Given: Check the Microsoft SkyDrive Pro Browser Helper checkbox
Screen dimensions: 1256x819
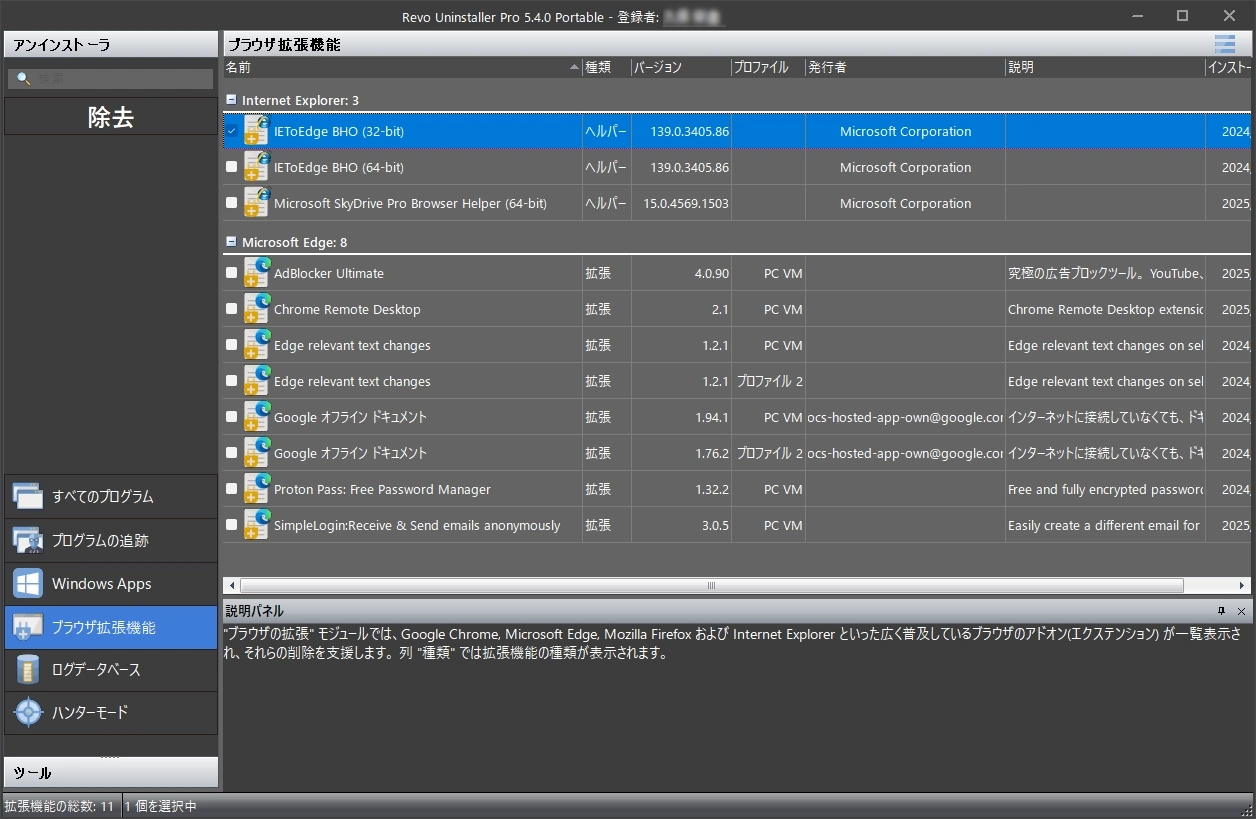Looking at the screenshot, I should [x=232, y=203].
